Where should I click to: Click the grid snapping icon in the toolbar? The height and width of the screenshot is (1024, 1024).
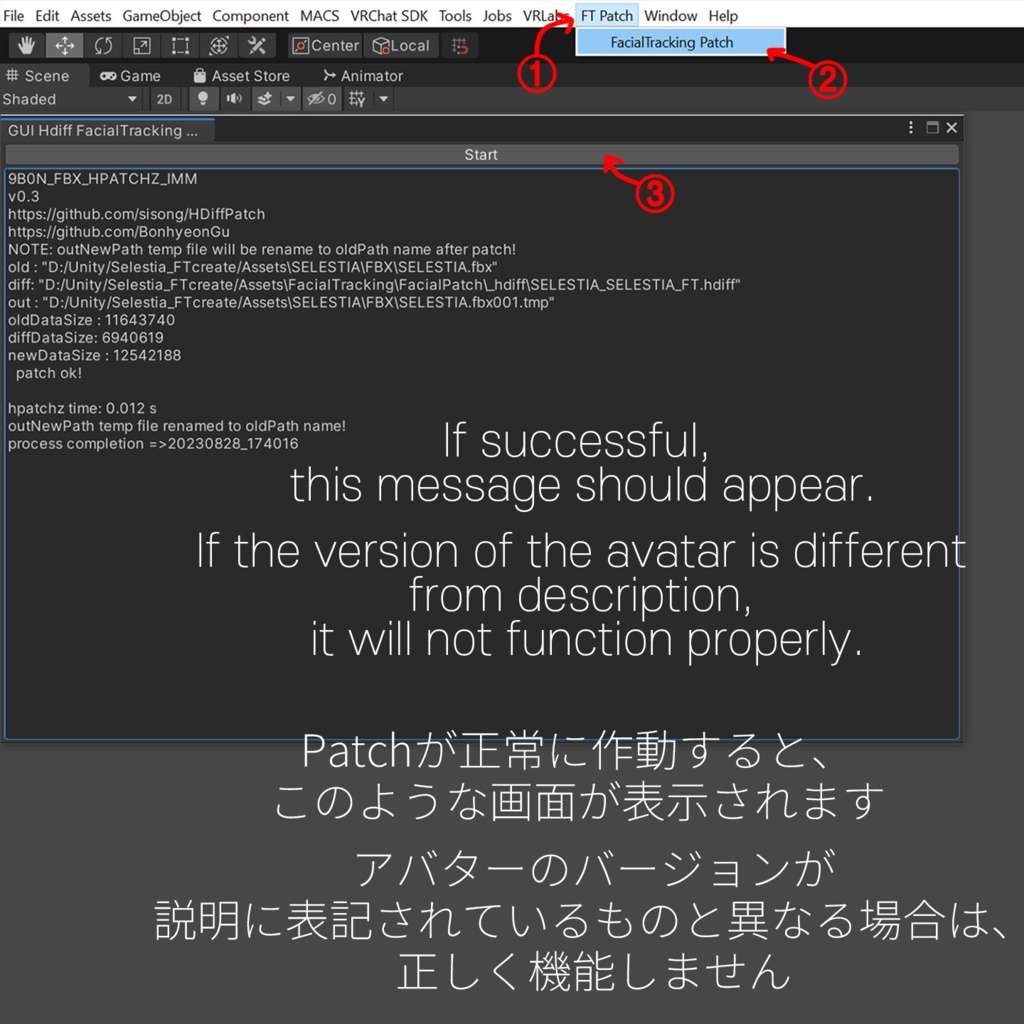(459, 45)
